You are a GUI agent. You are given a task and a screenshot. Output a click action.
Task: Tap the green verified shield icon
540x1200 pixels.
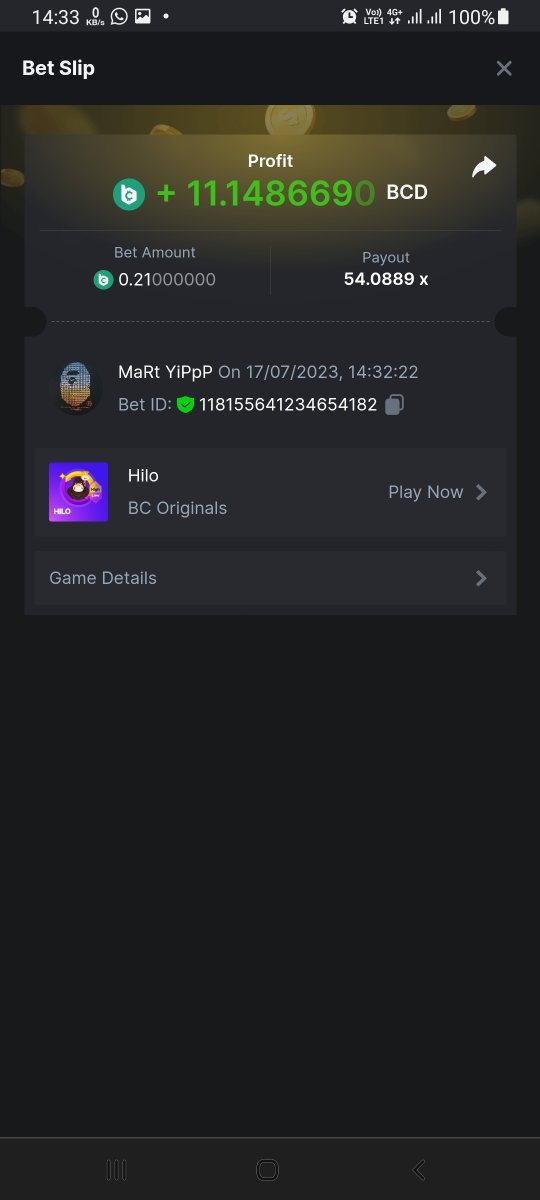(x=185, y=405)
